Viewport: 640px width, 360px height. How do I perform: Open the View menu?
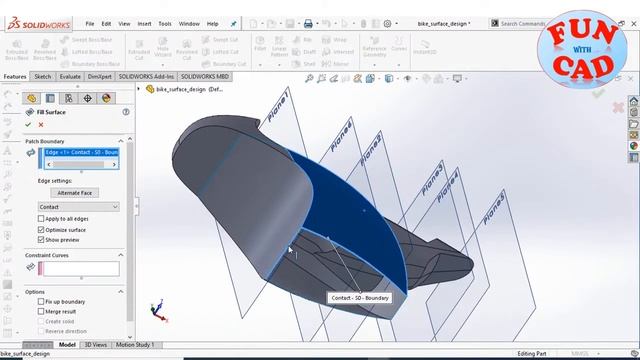(x=124, y=24)
